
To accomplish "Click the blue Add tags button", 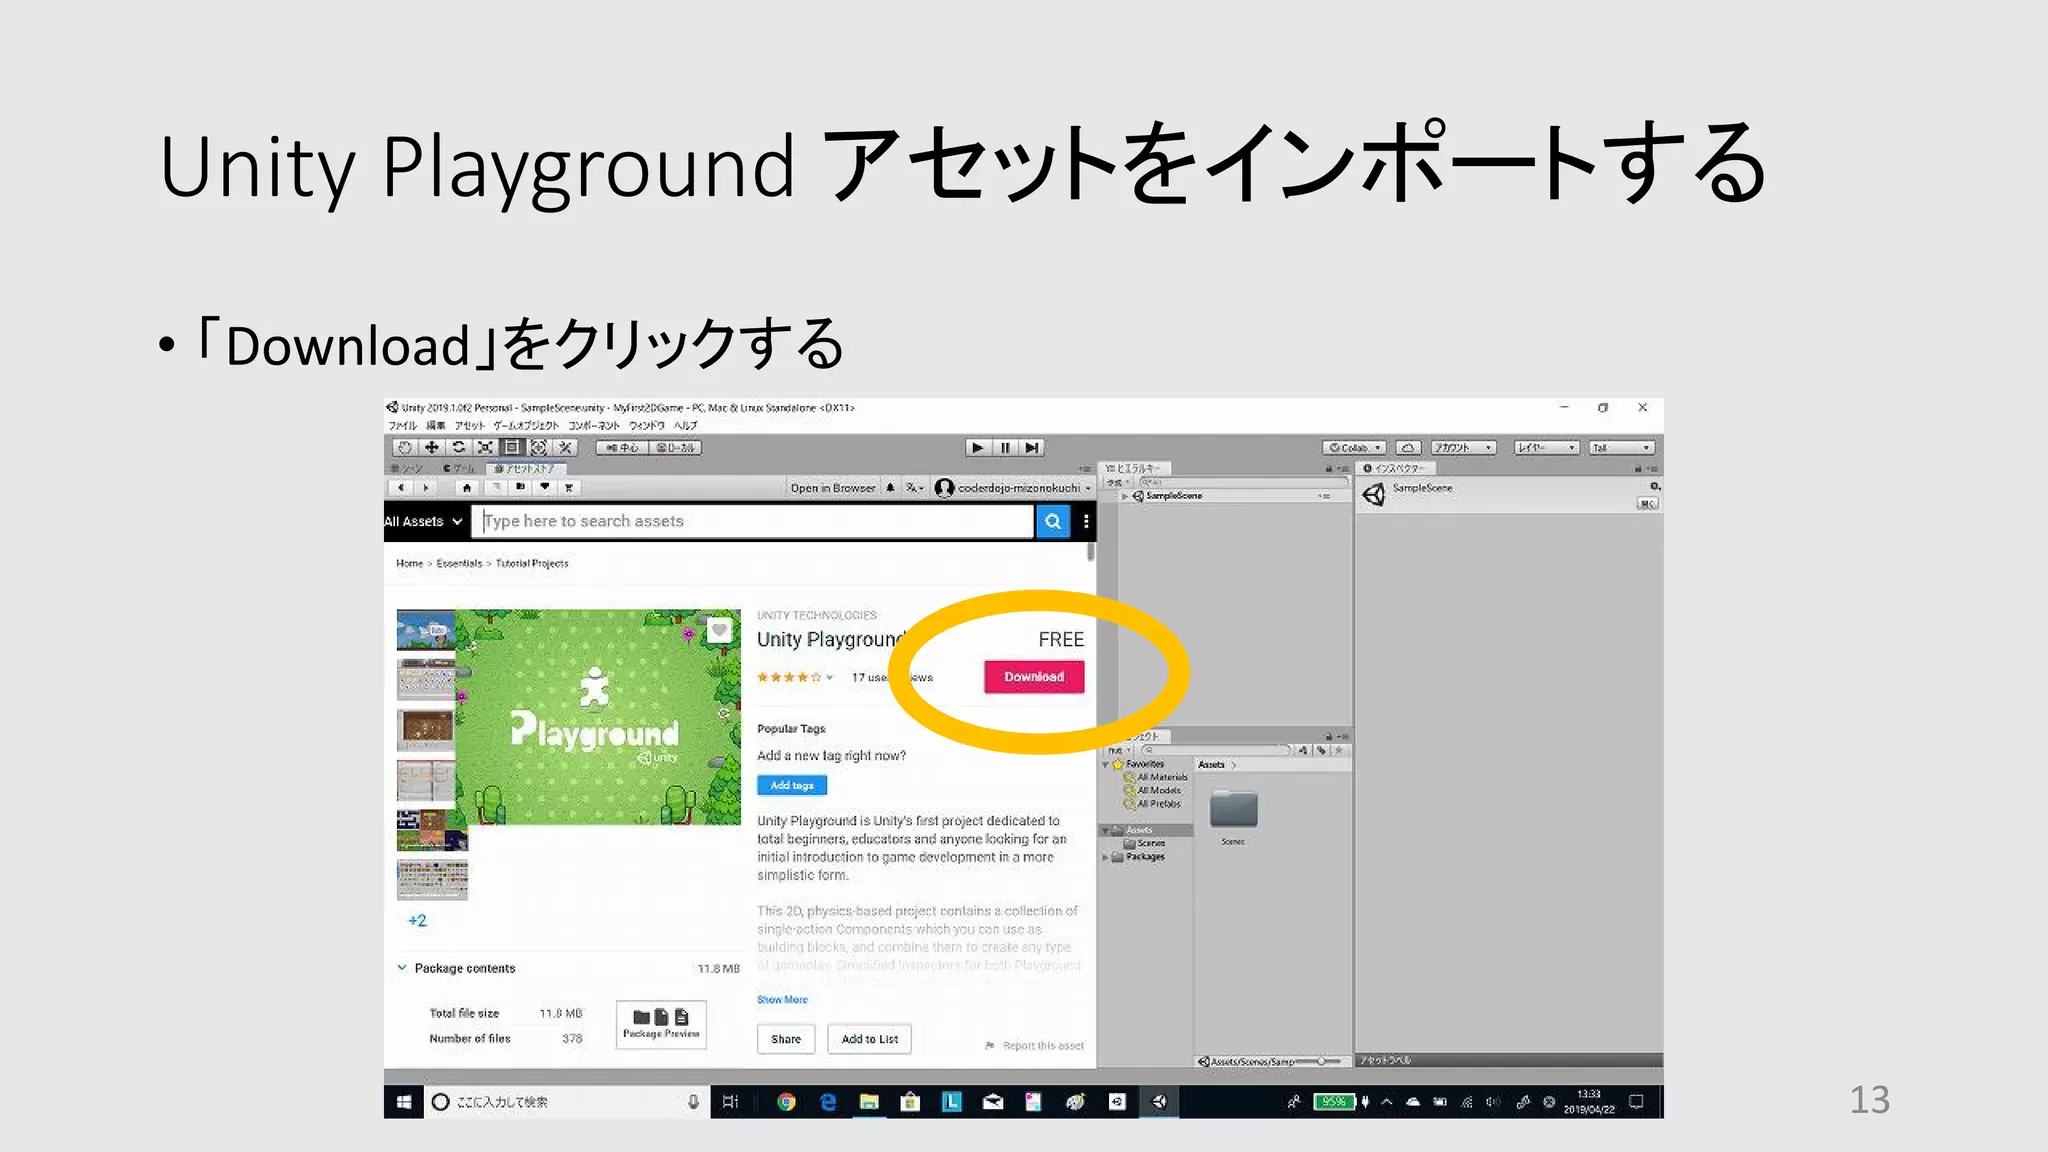I will [792, 785].
